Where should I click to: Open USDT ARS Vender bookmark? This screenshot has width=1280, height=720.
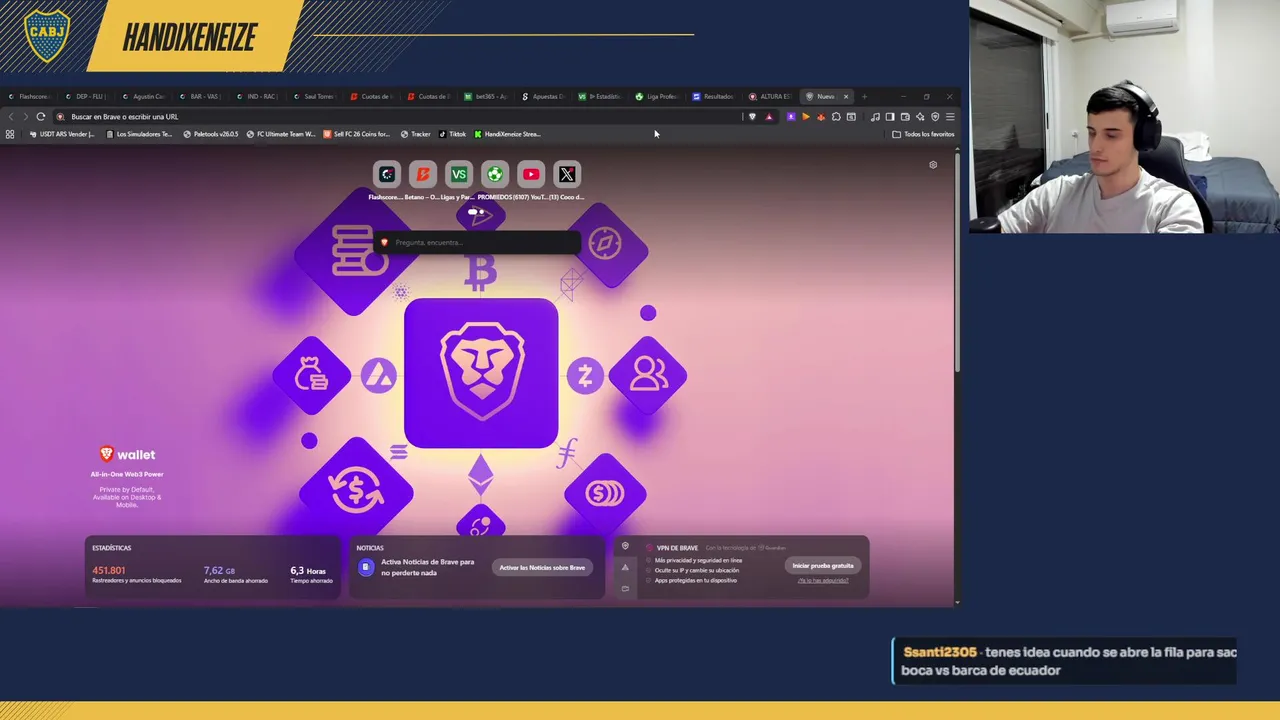(62, 134)
